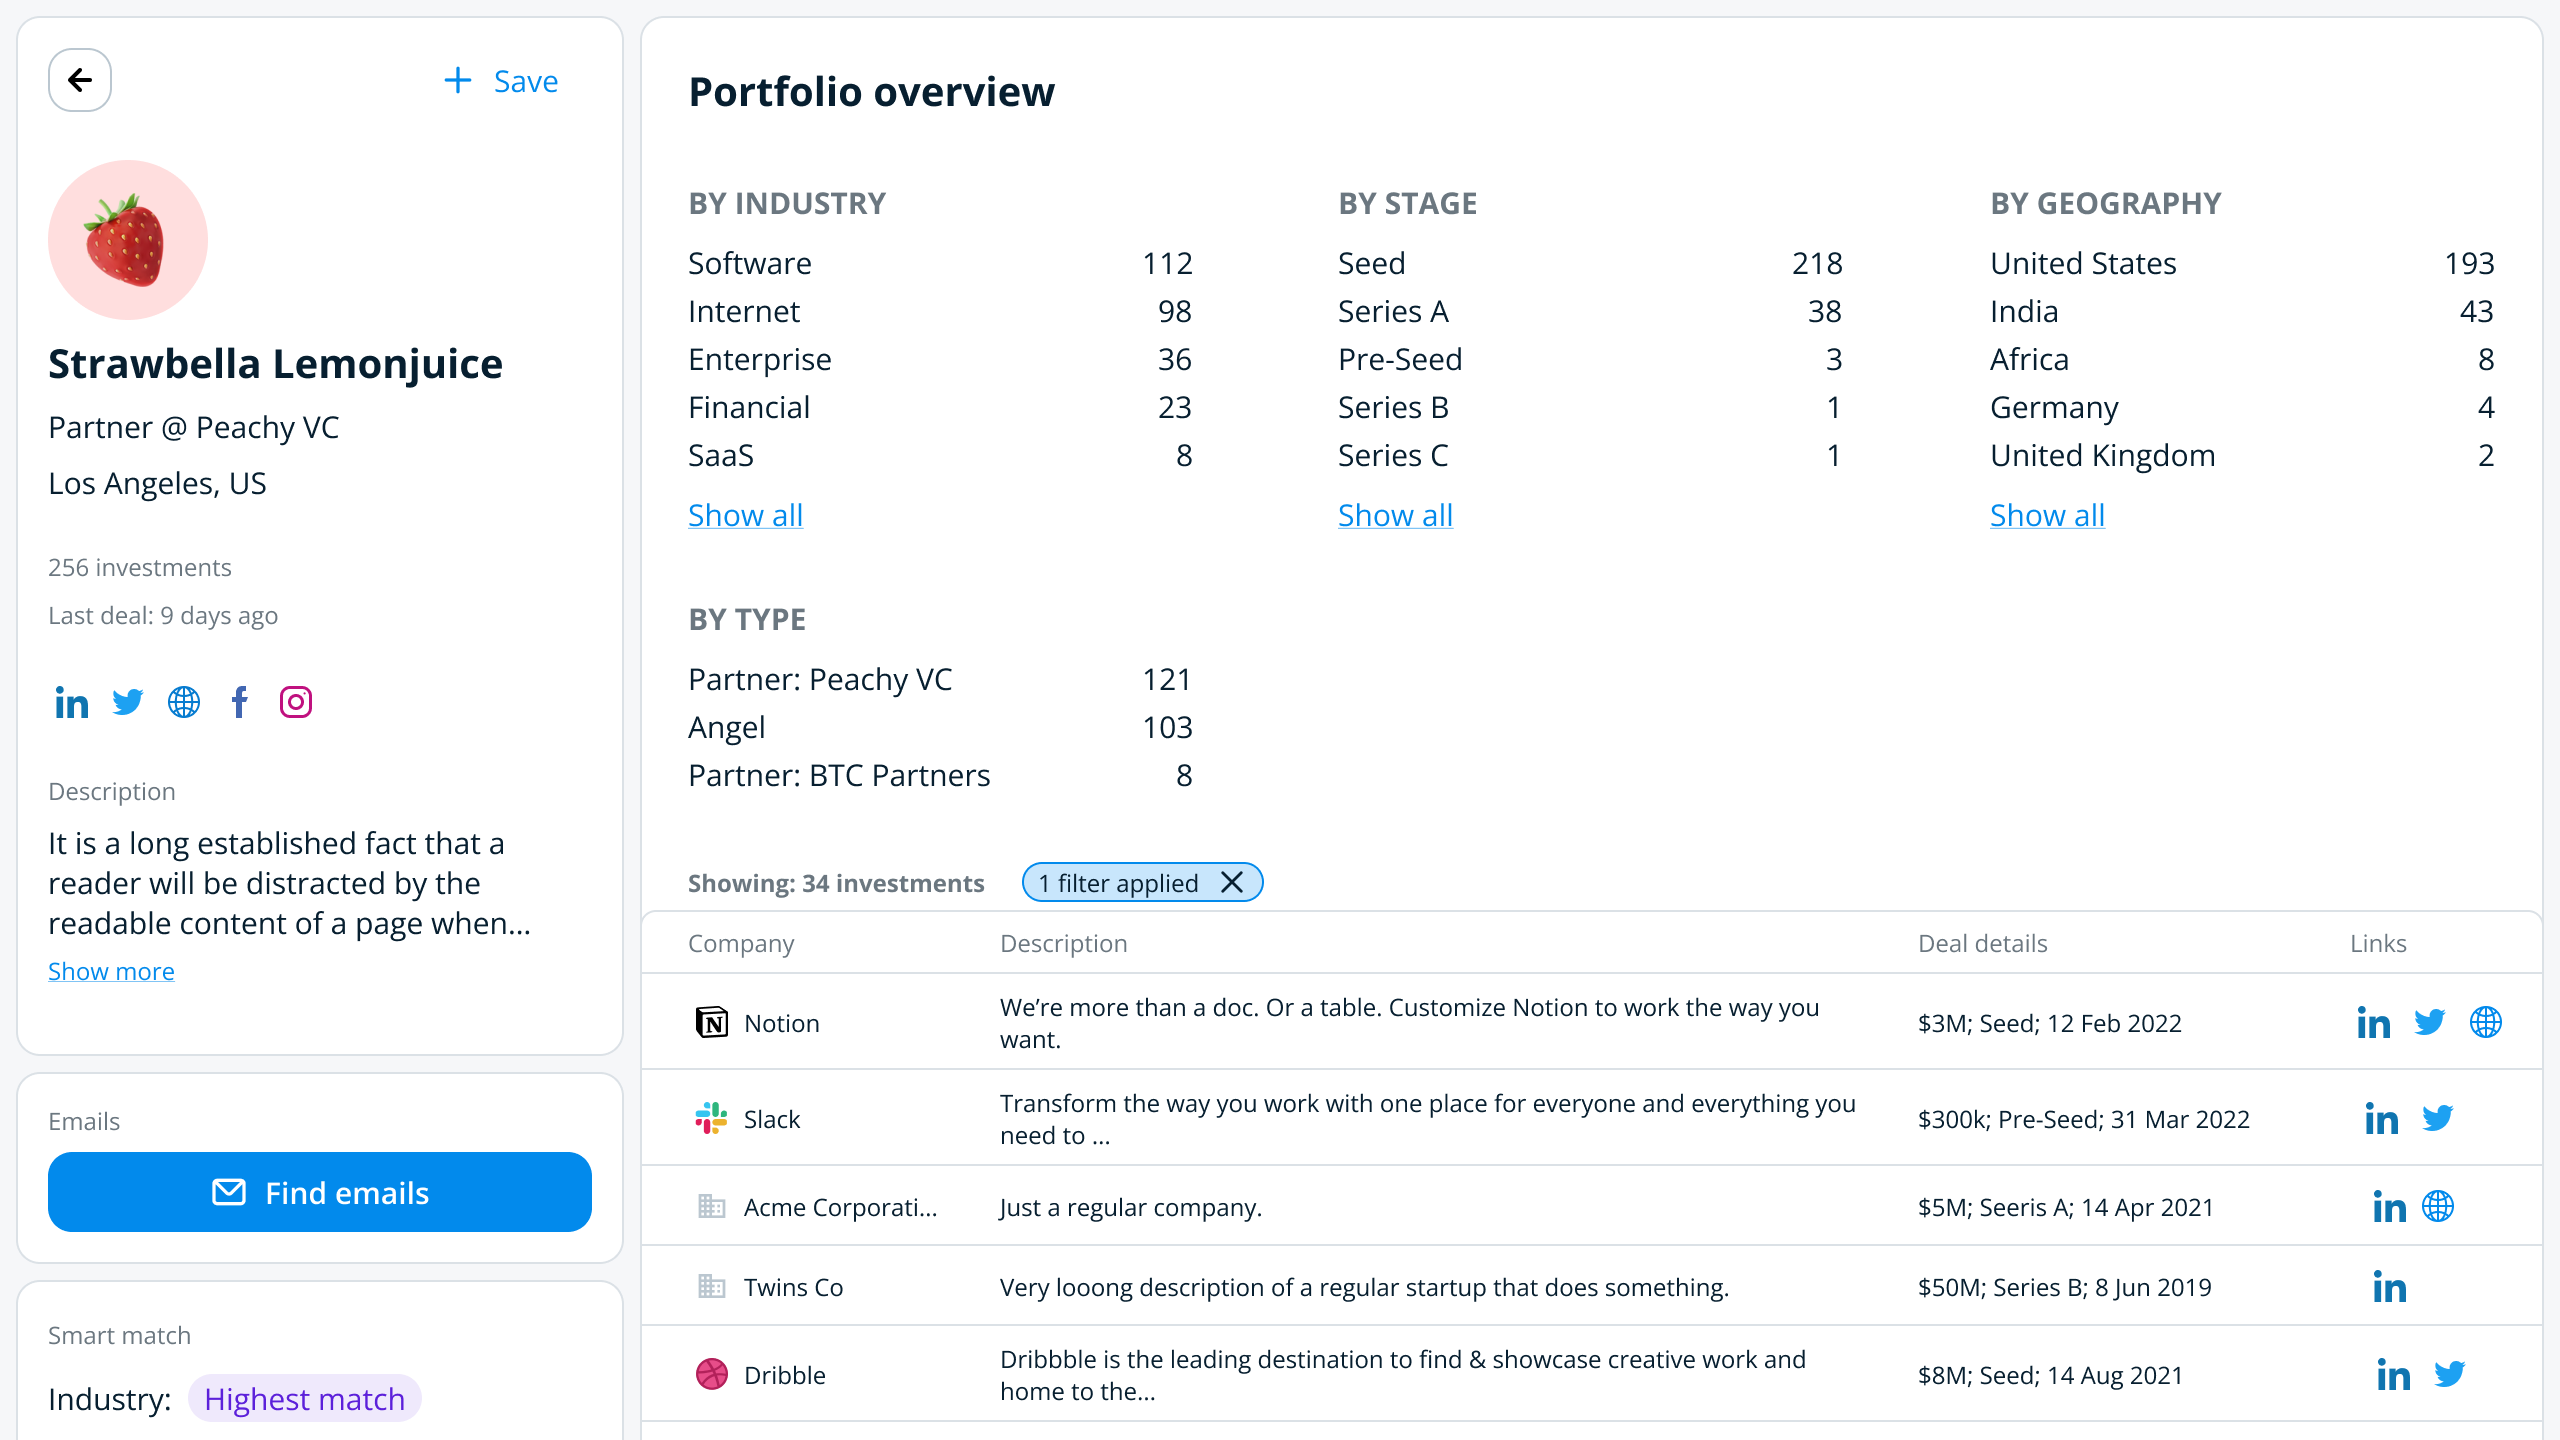This screenshot has height=1440, width=2560.
Task: Open Acme Corporation's website globe link
Action: click(2440, 1207)
